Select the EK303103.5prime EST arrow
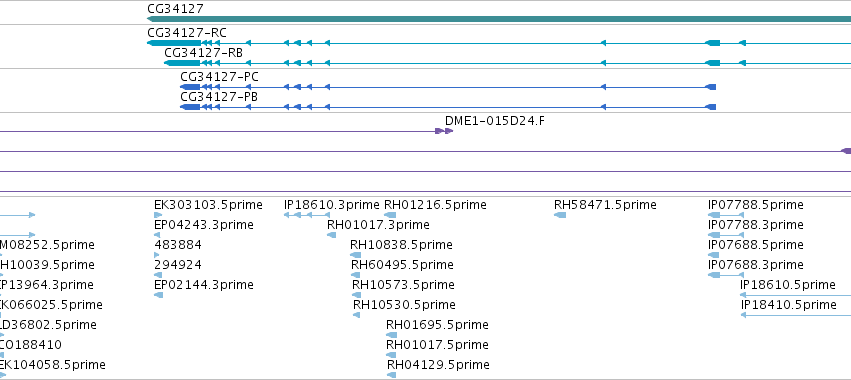 point(158,215)
